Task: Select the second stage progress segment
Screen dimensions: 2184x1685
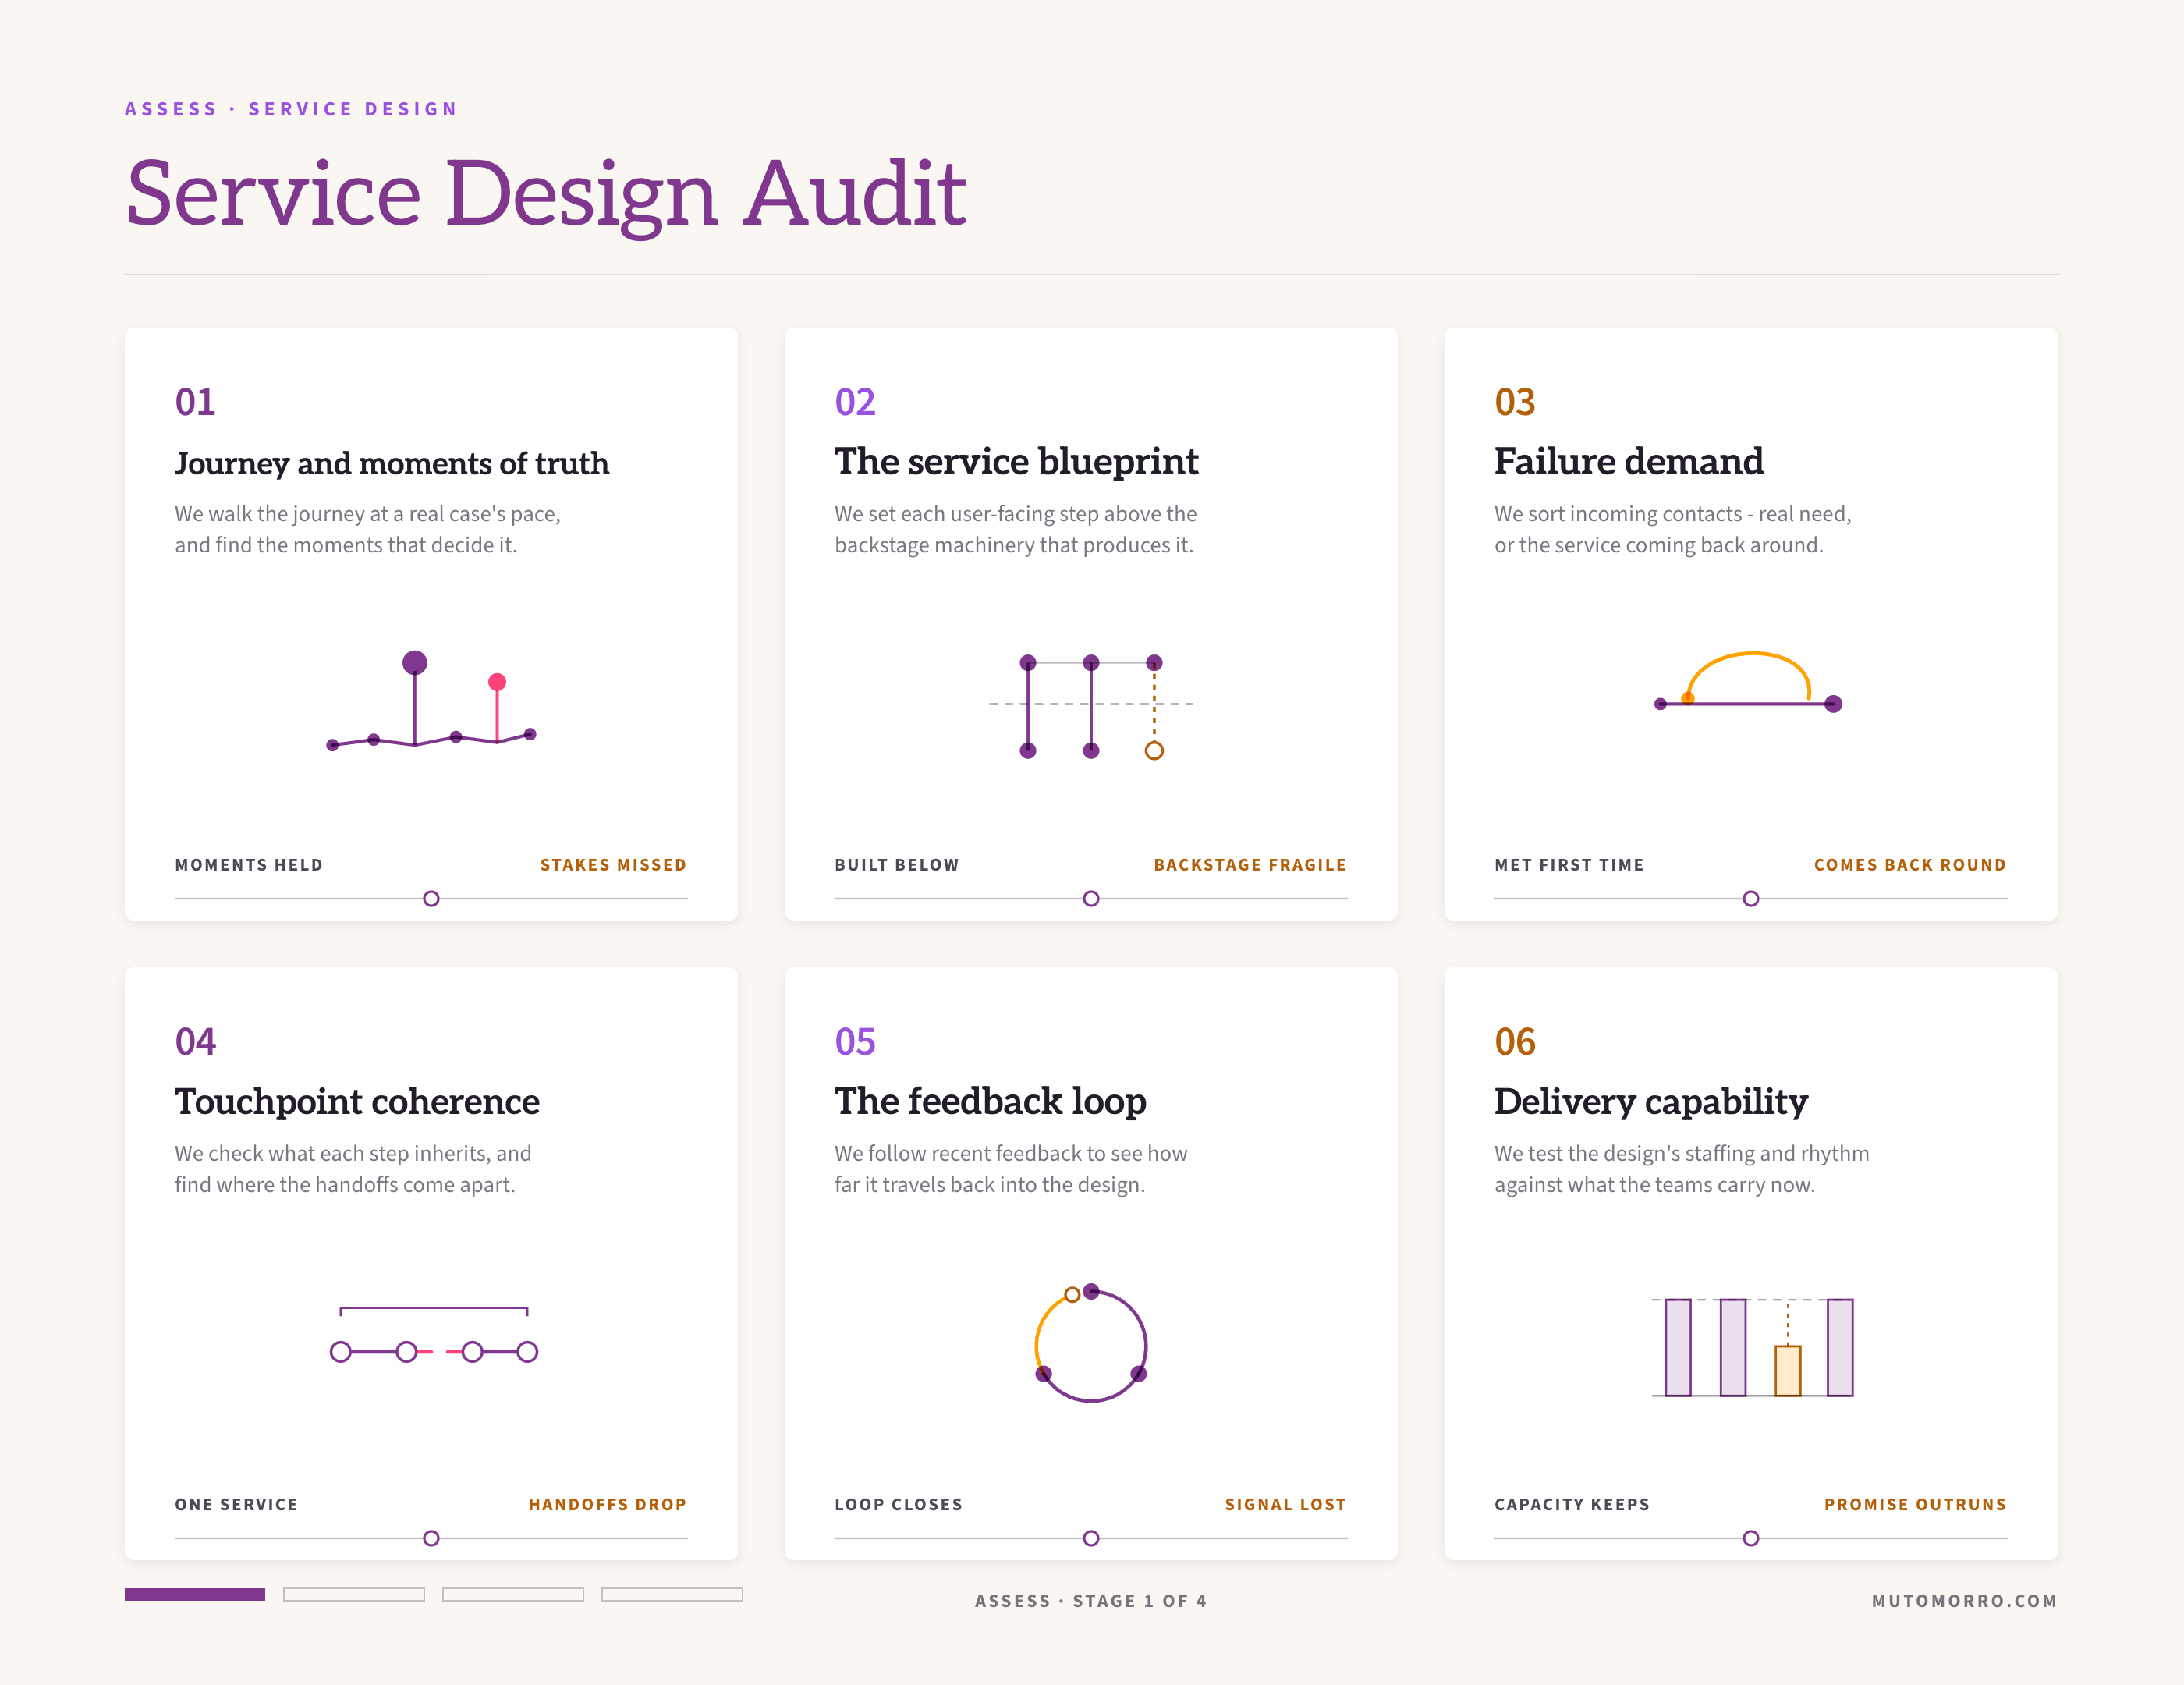Action: pos(354,1594)
